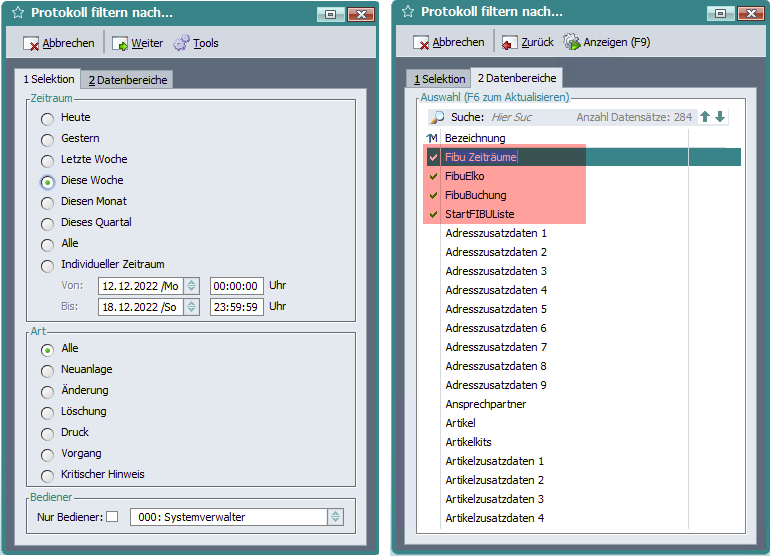Viewport: 770px width, 556px height.
Task: Select the Ansprechpartner list entry
Action: pos(485,404)
